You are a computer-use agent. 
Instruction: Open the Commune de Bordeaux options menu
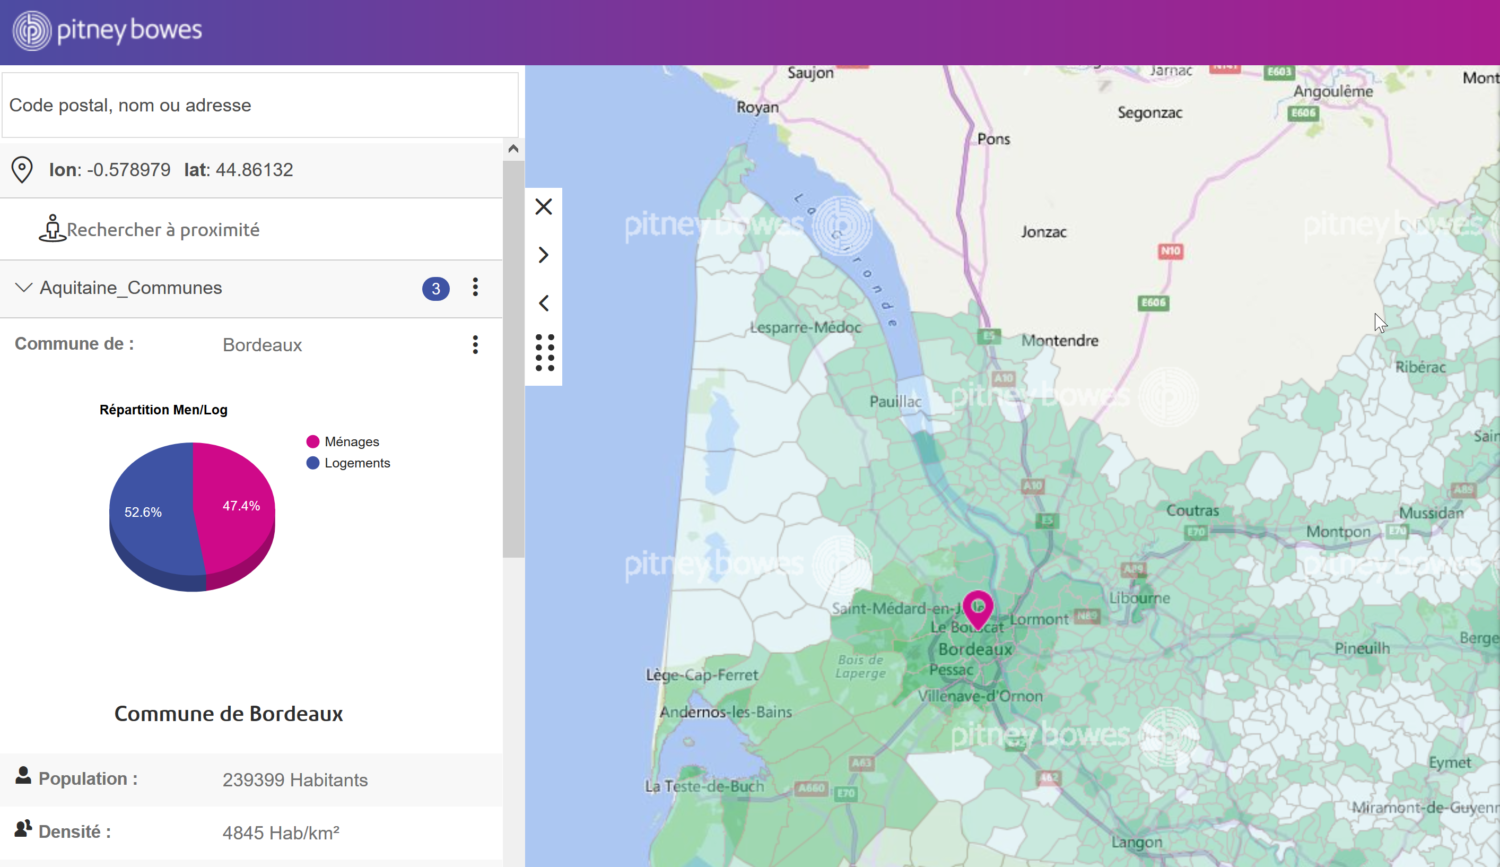(x=475, y=345)
